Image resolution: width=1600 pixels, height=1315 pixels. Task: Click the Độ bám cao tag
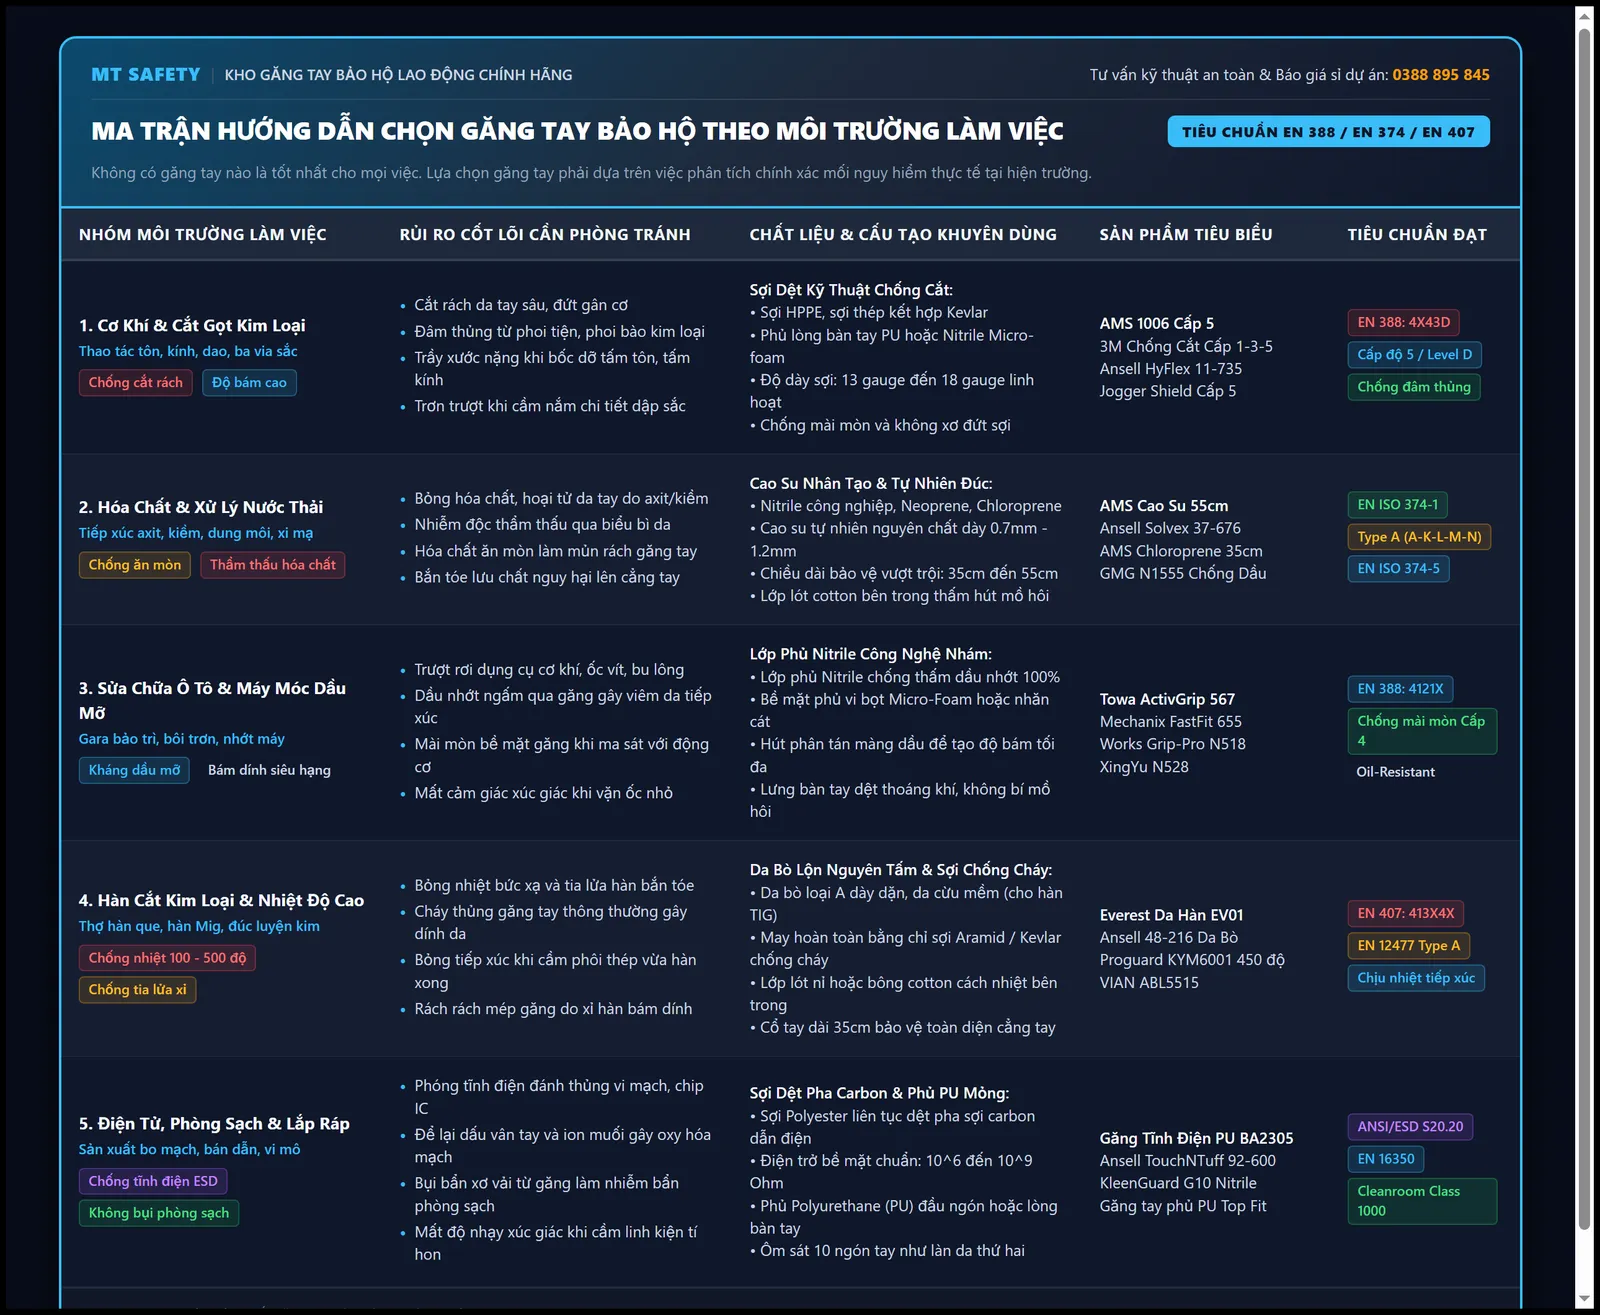pyautogui.click(x=249, y=382)
